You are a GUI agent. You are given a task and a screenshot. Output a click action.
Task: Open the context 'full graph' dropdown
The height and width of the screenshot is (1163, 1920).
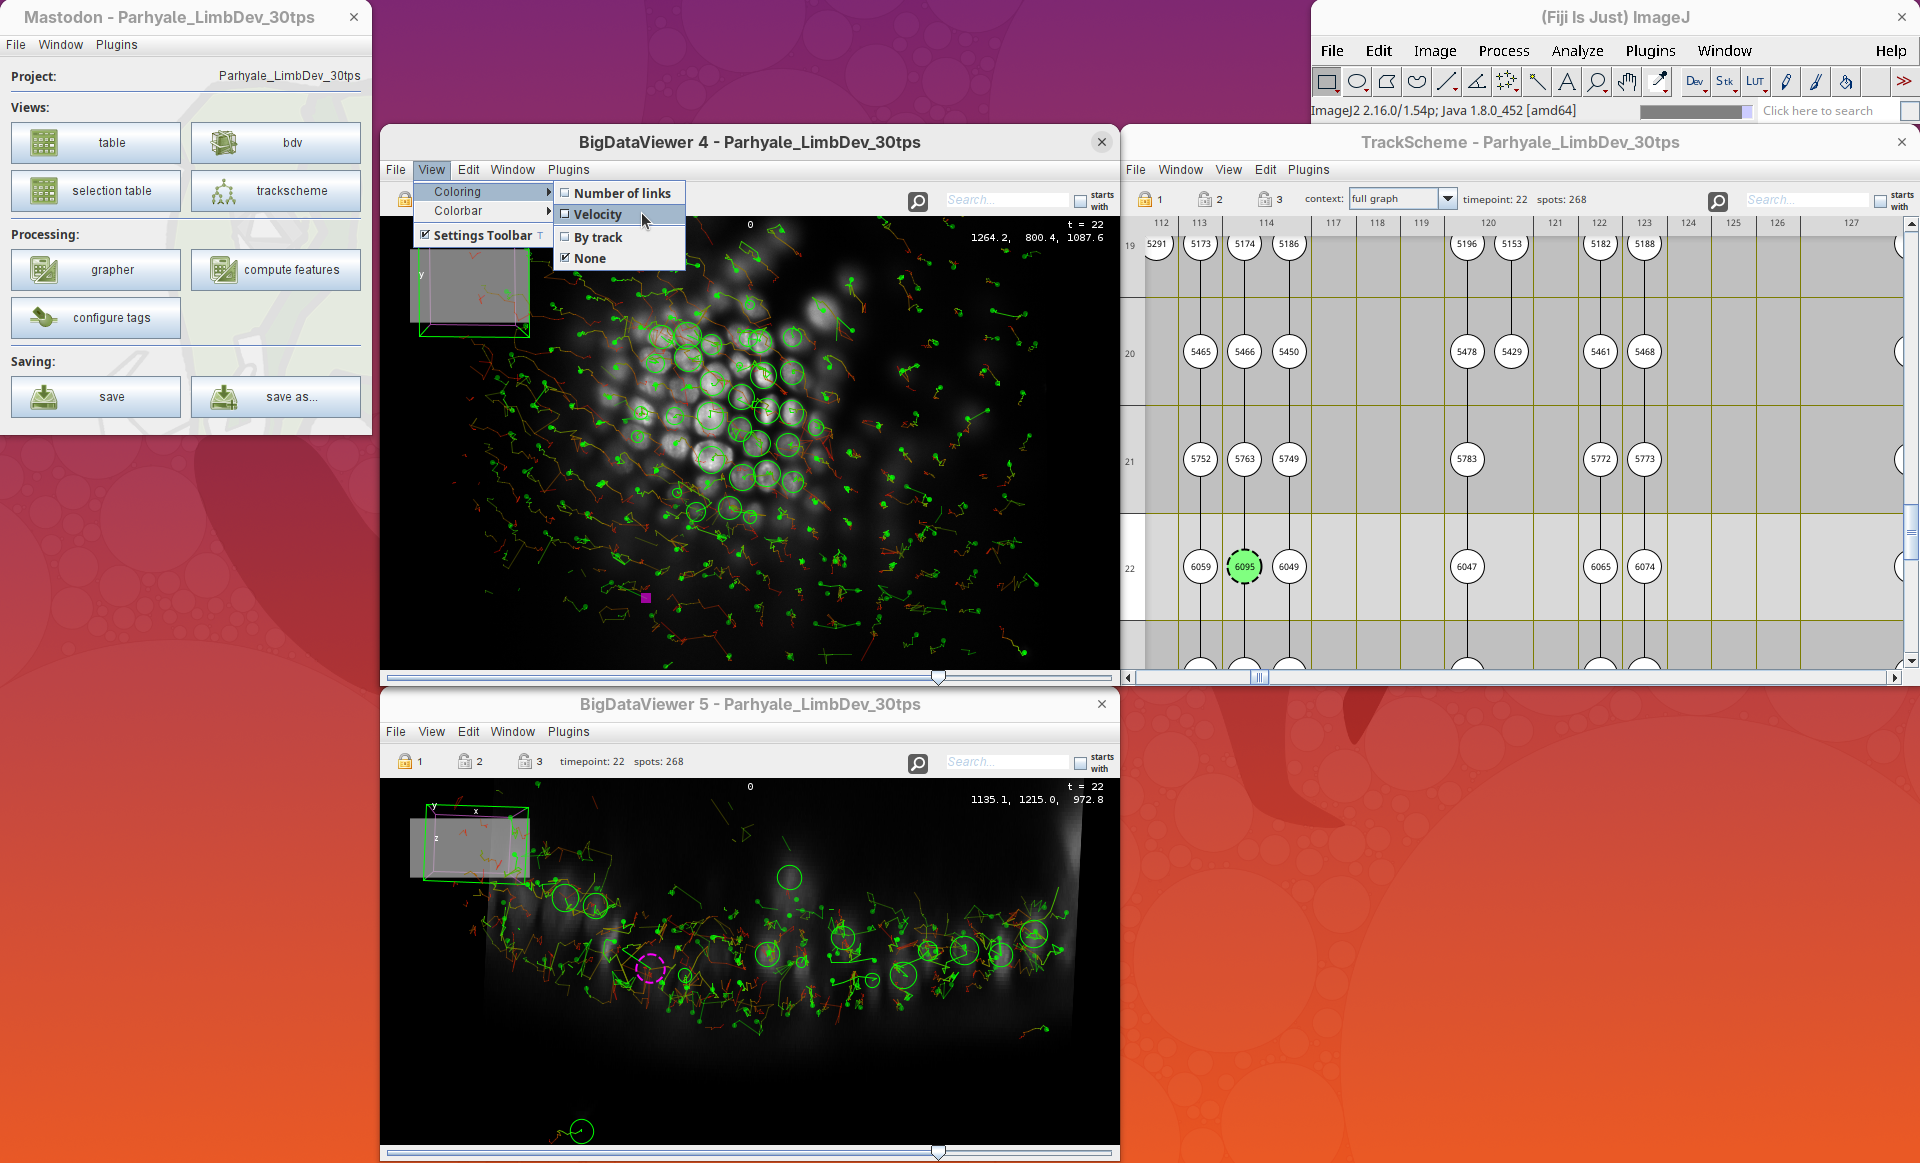tap(1446, 199)
